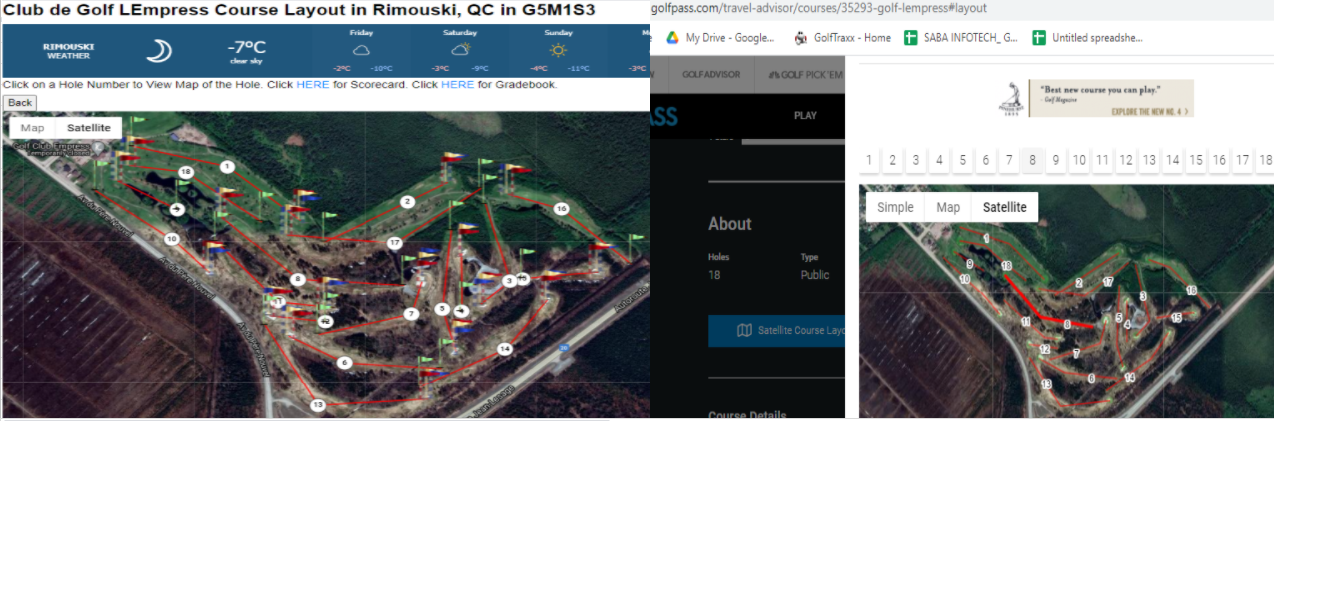Select hole 18 in GolfPass hole selector

pos(1265,160)
